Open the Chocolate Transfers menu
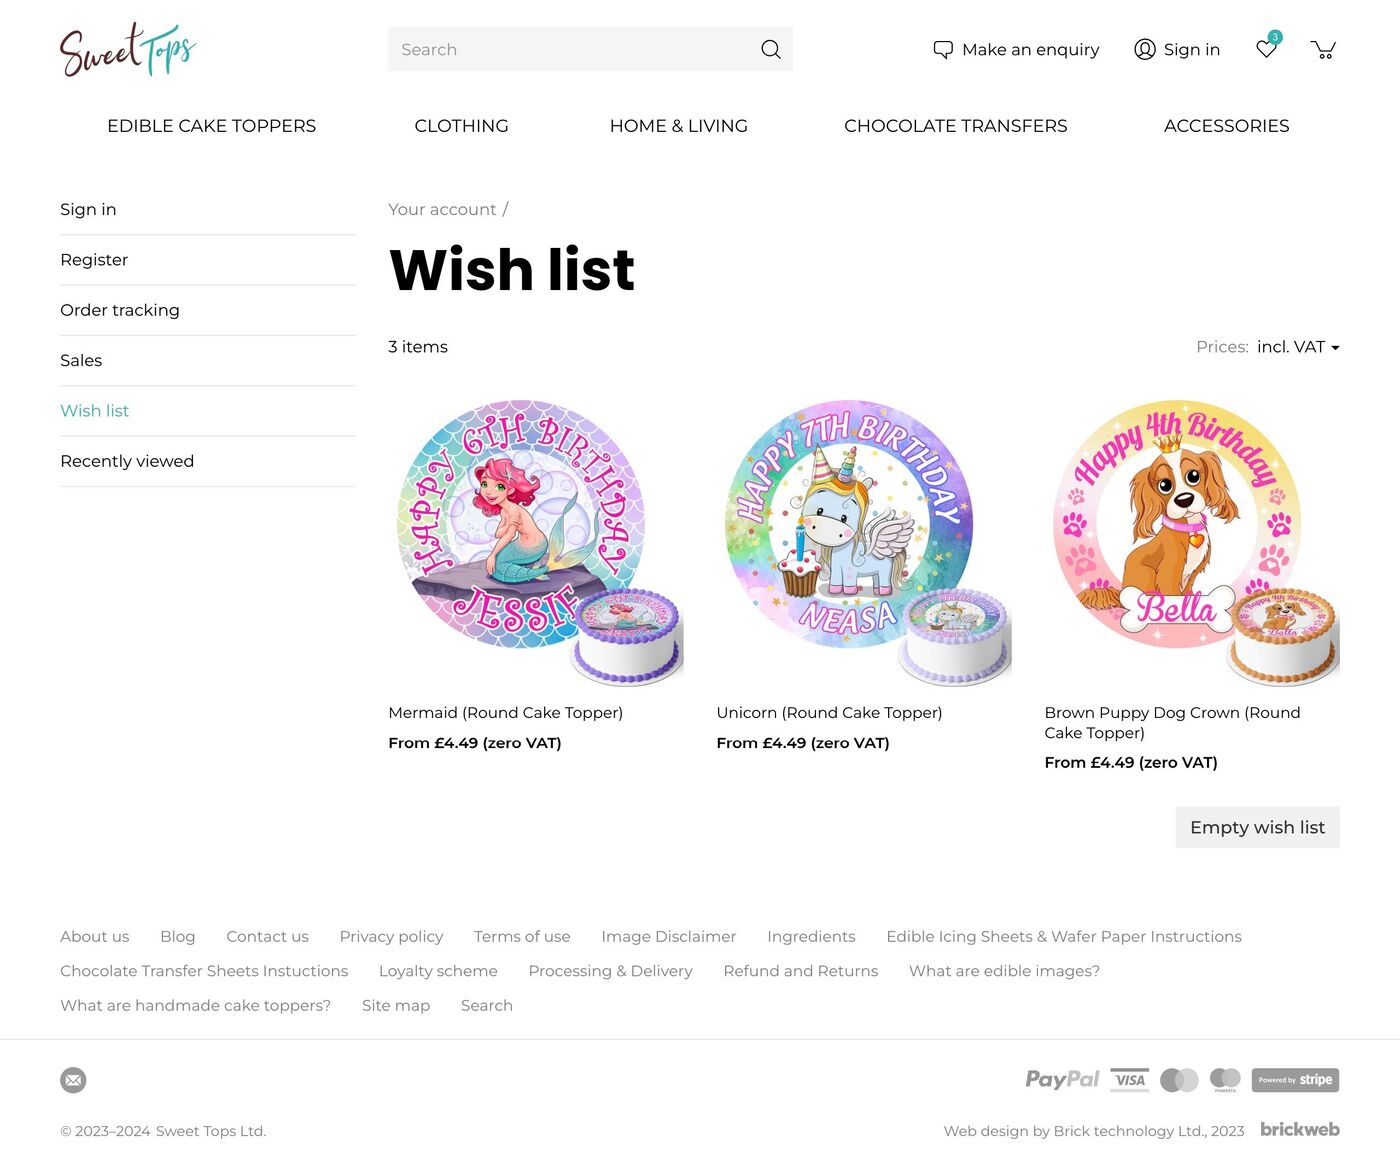Image resolution: width=1400 pixels, height=1170 pixels. click(x=955, y=126)
